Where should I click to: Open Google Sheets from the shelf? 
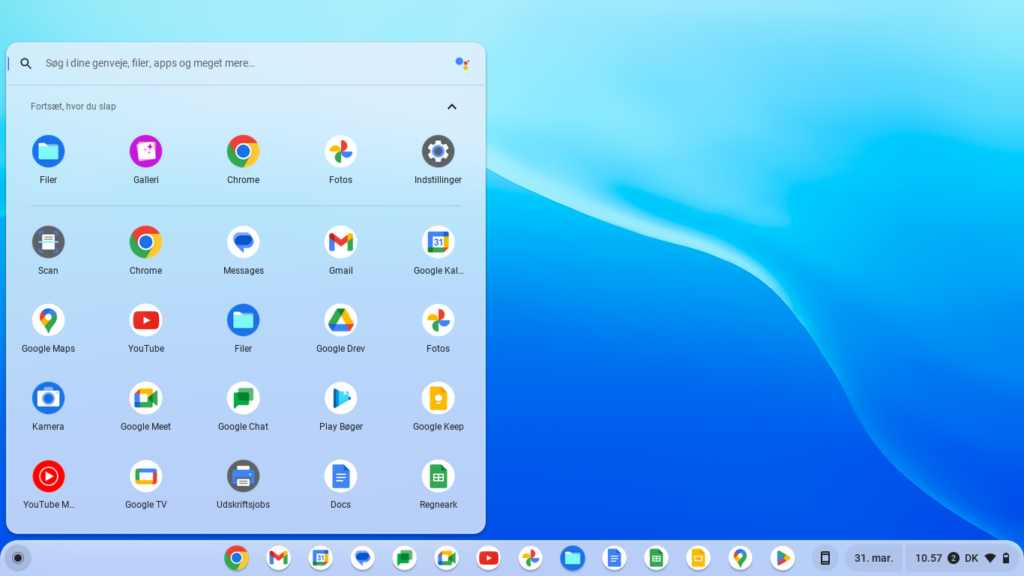point(656,558)
